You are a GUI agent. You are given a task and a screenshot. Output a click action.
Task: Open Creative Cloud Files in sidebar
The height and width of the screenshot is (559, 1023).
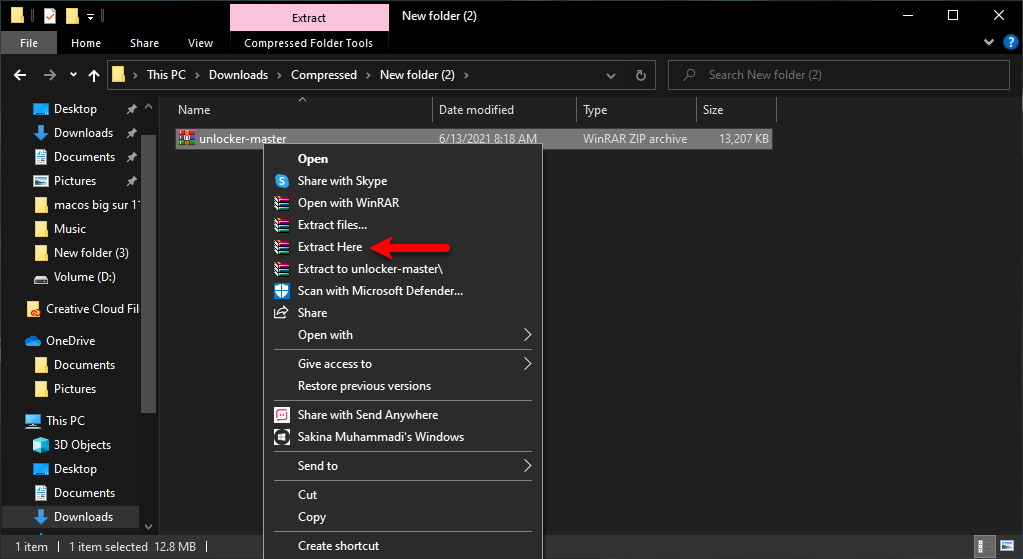[x=82, y=309]
